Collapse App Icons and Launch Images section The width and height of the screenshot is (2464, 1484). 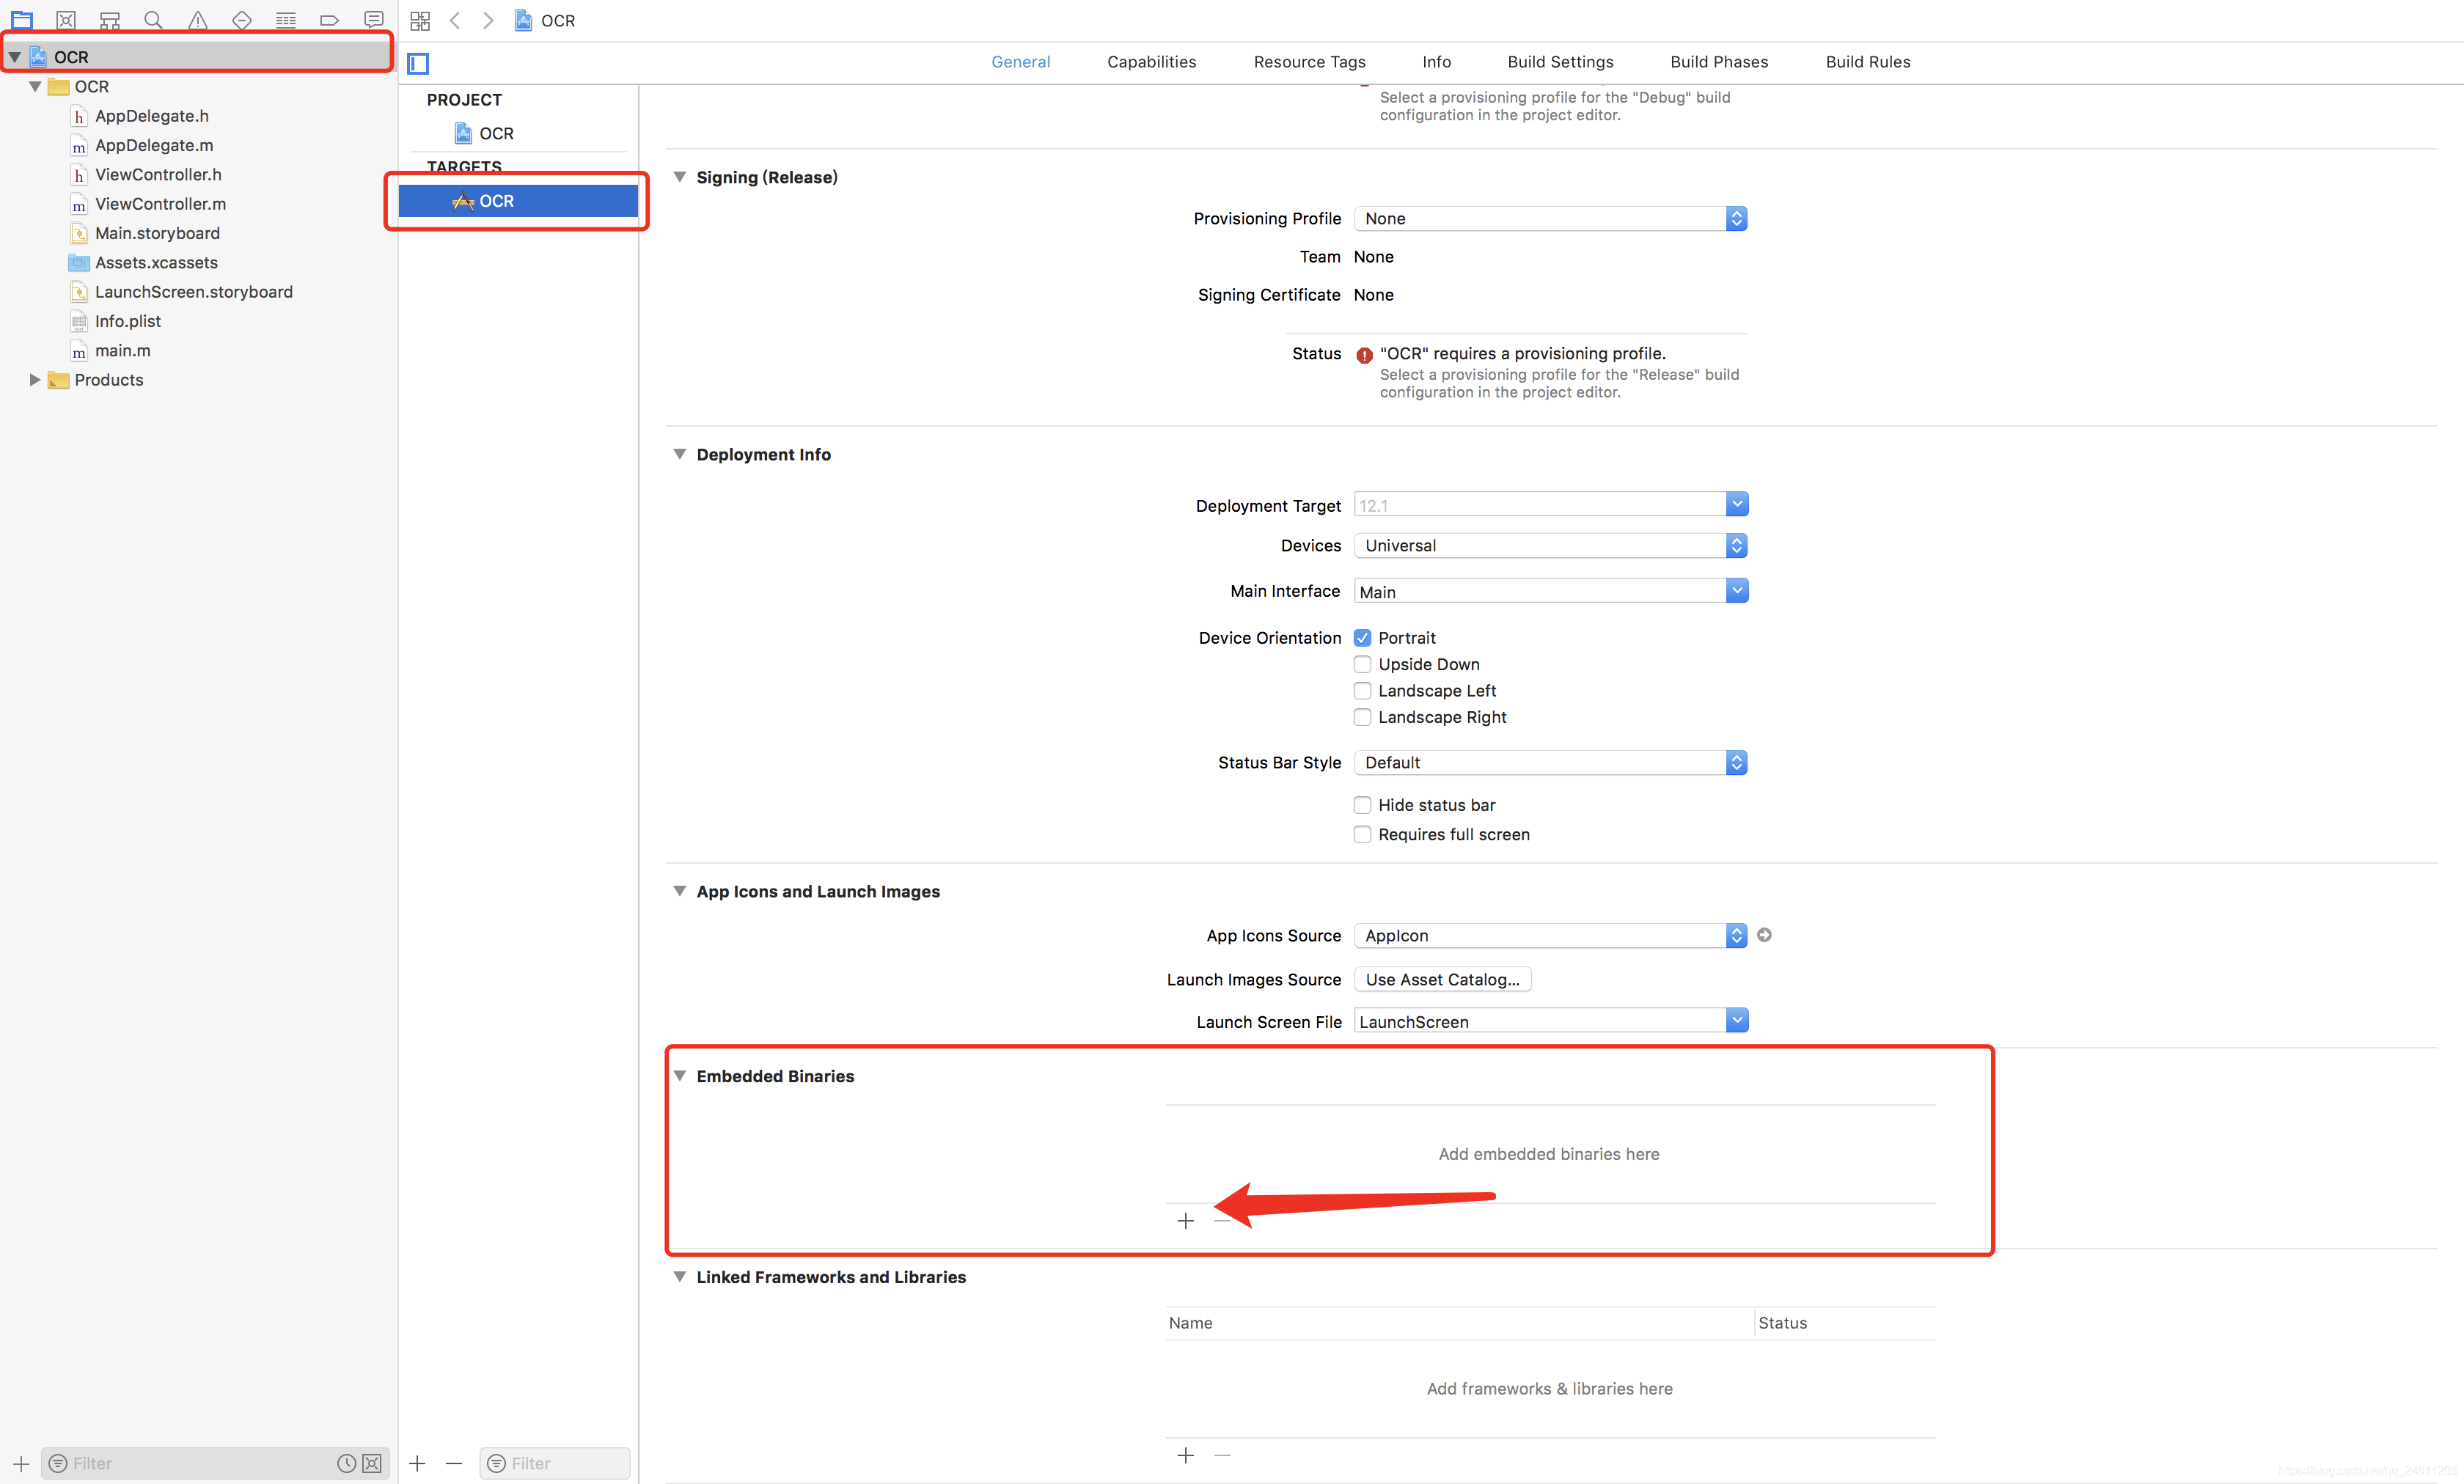[x=680, y=891]
